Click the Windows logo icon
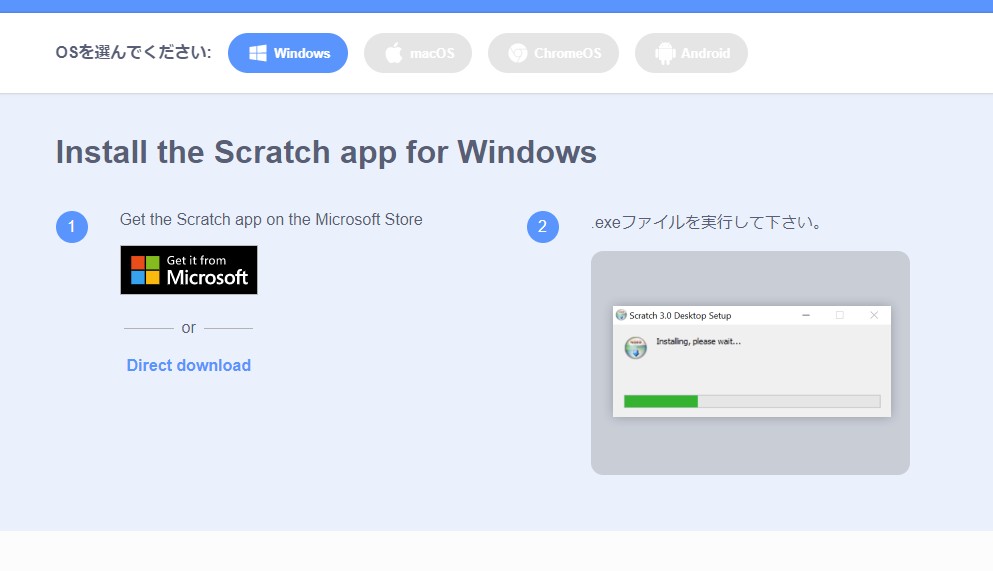The width and height of the screenshot is (993, 571). [x=258, y=53]
